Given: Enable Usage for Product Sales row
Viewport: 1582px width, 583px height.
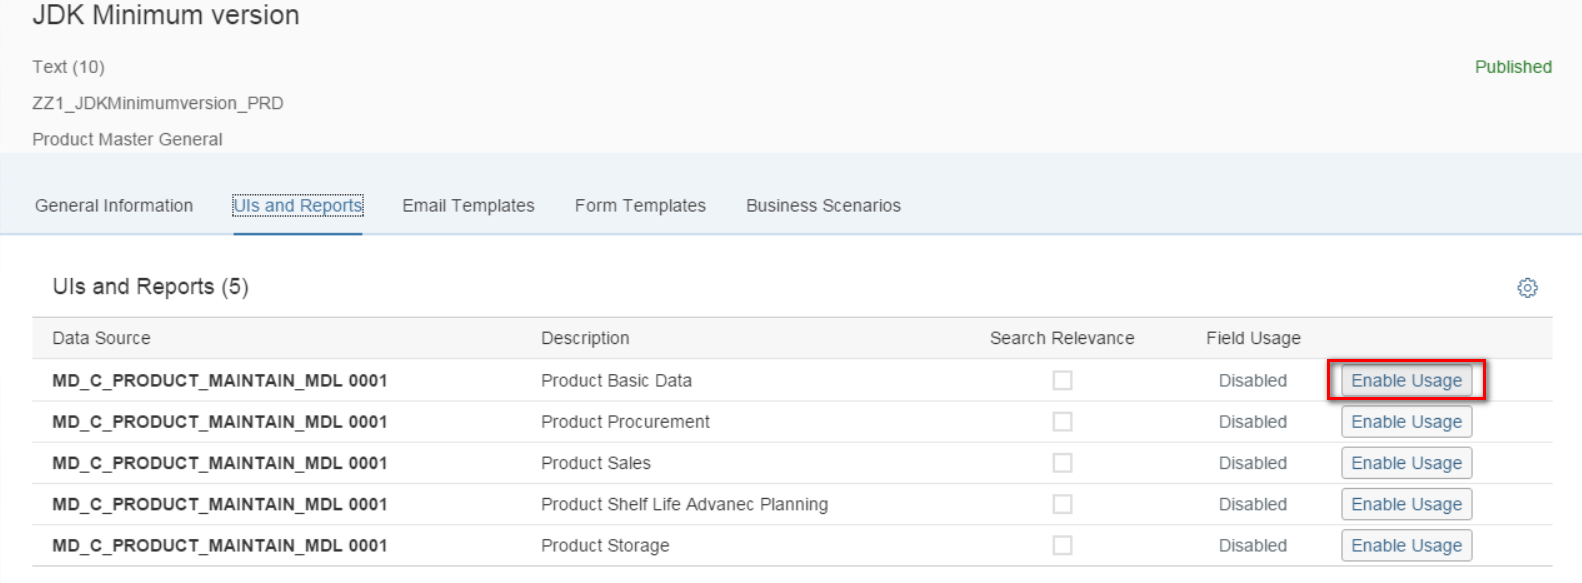Looking at the screenshot, I should click(1406, 463).
